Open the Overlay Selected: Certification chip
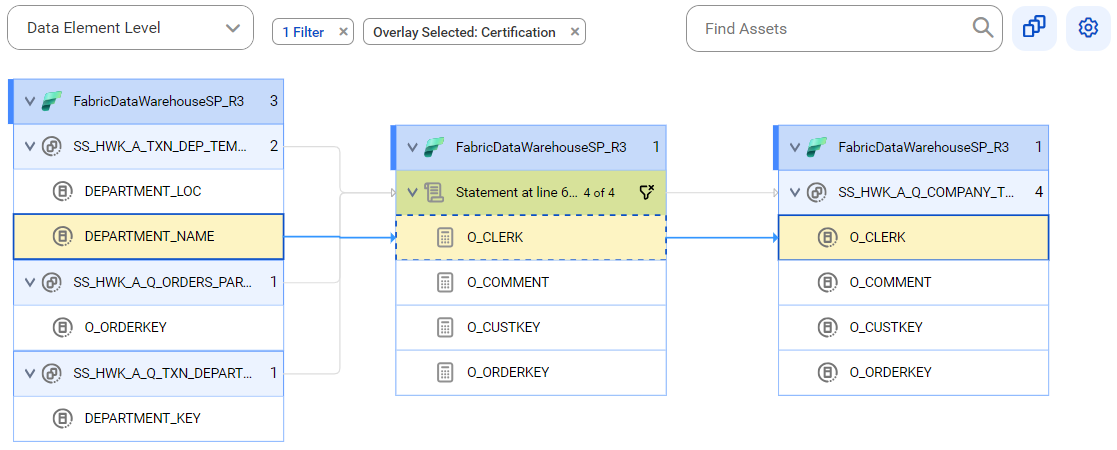 point(464,32)
